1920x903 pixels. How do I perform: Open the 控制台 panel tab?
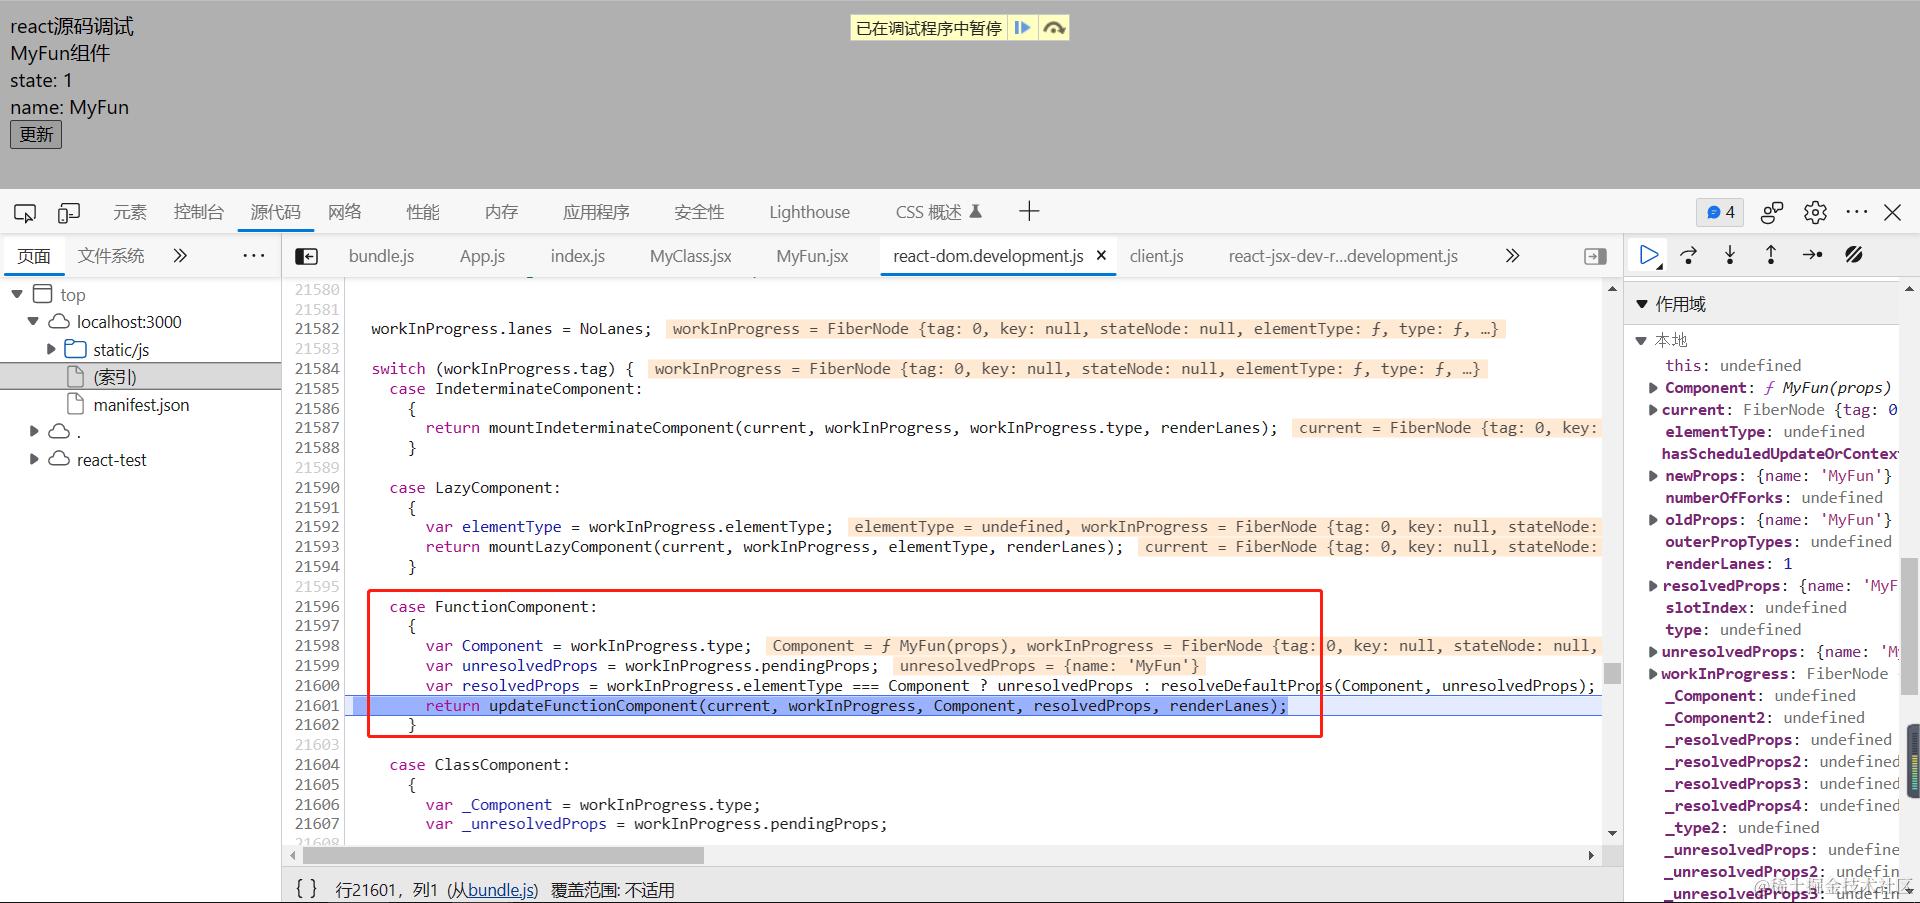point(198,212)
